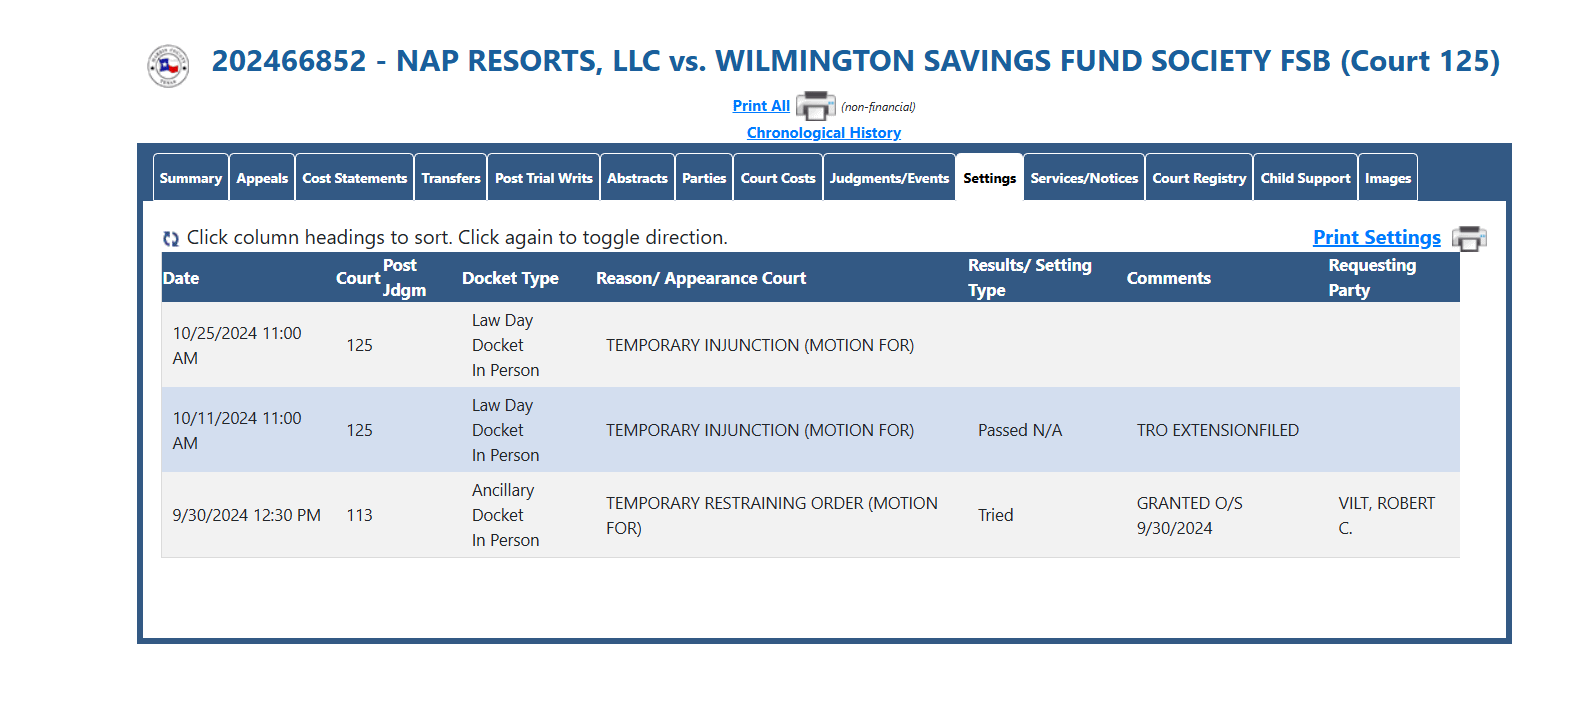Switch to the Summary tab
The image size is (1584, 713).
[191, 178]
